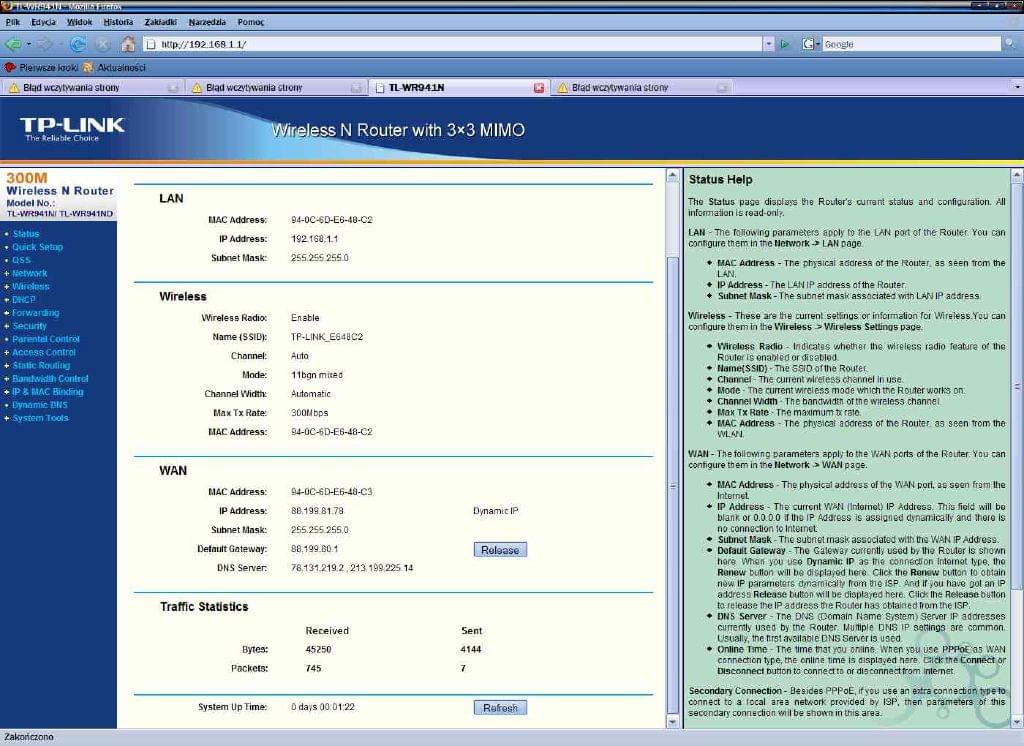The height and width of the screenshot is (746, 1024).
Task: Switch to the TL-WR941N tab
Action: (x=459, y=88)
